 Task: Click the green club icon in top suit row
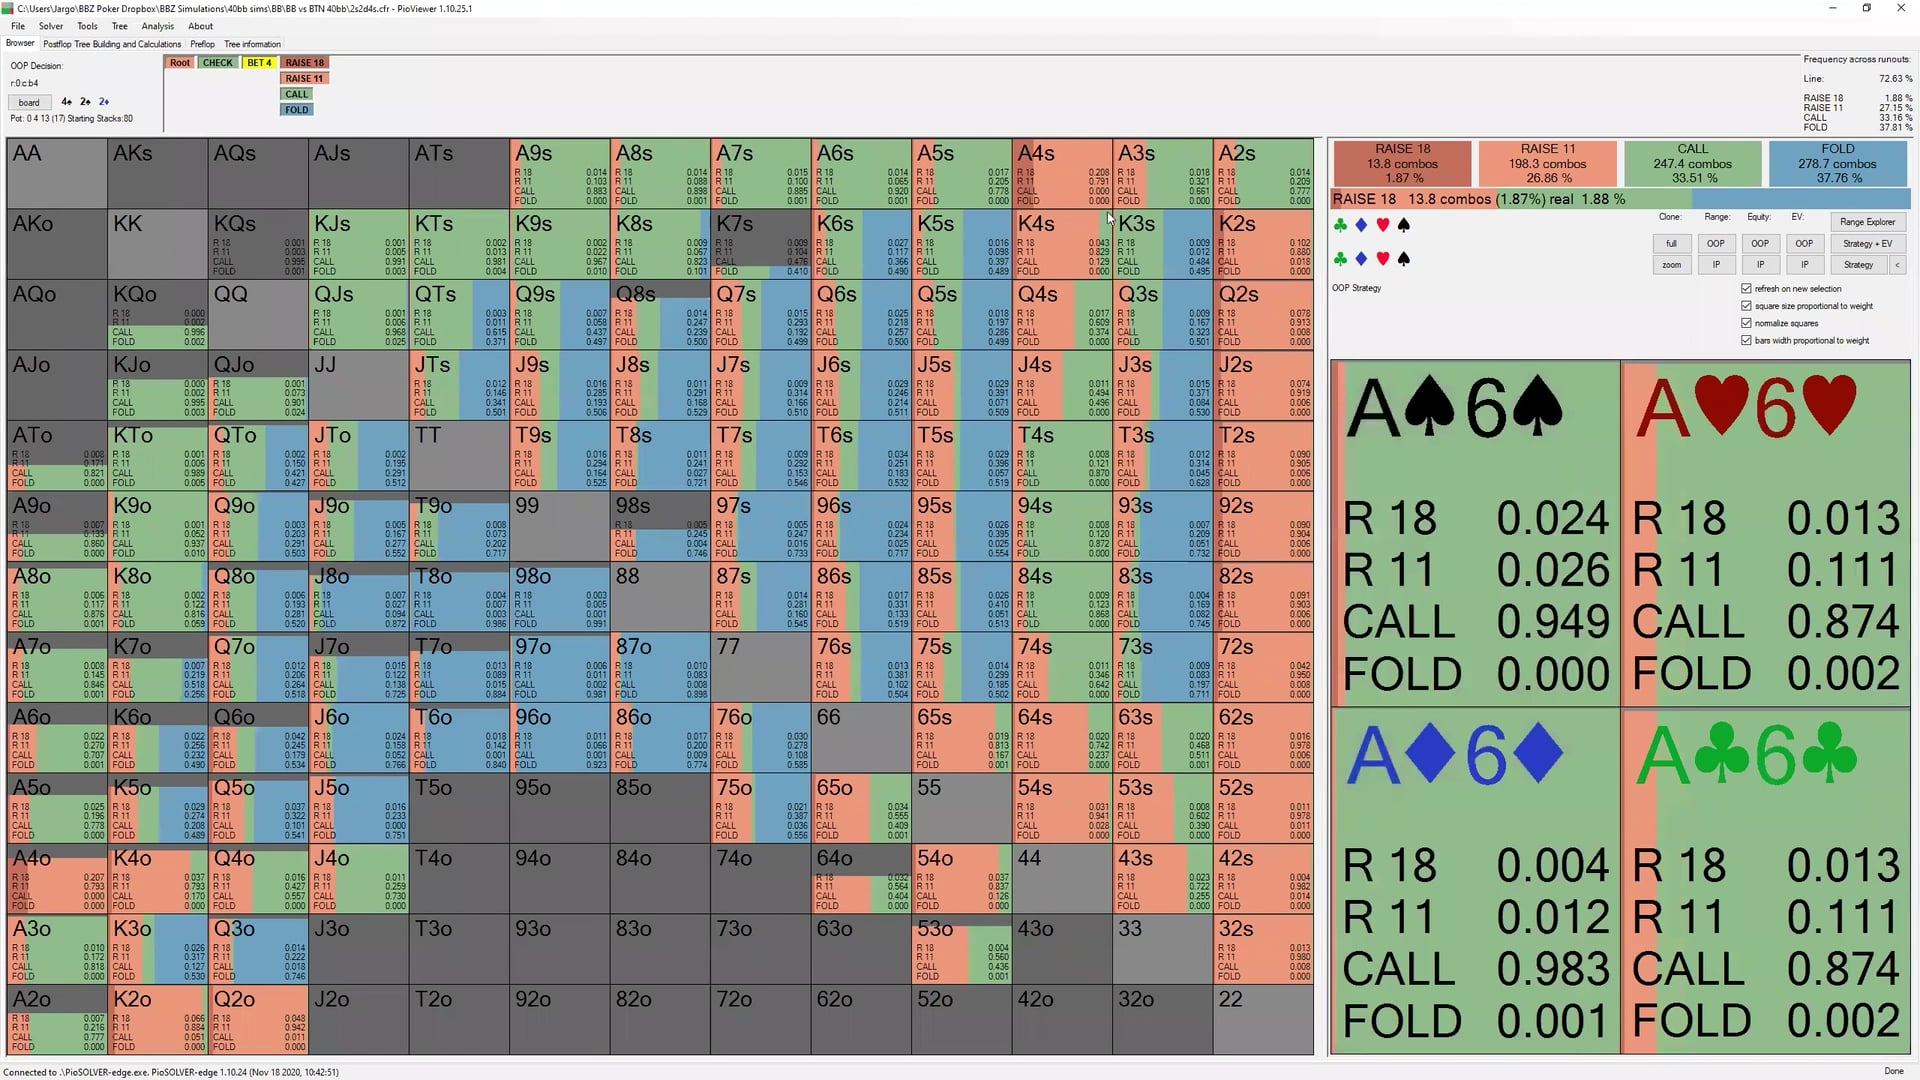pos(1341,226)
